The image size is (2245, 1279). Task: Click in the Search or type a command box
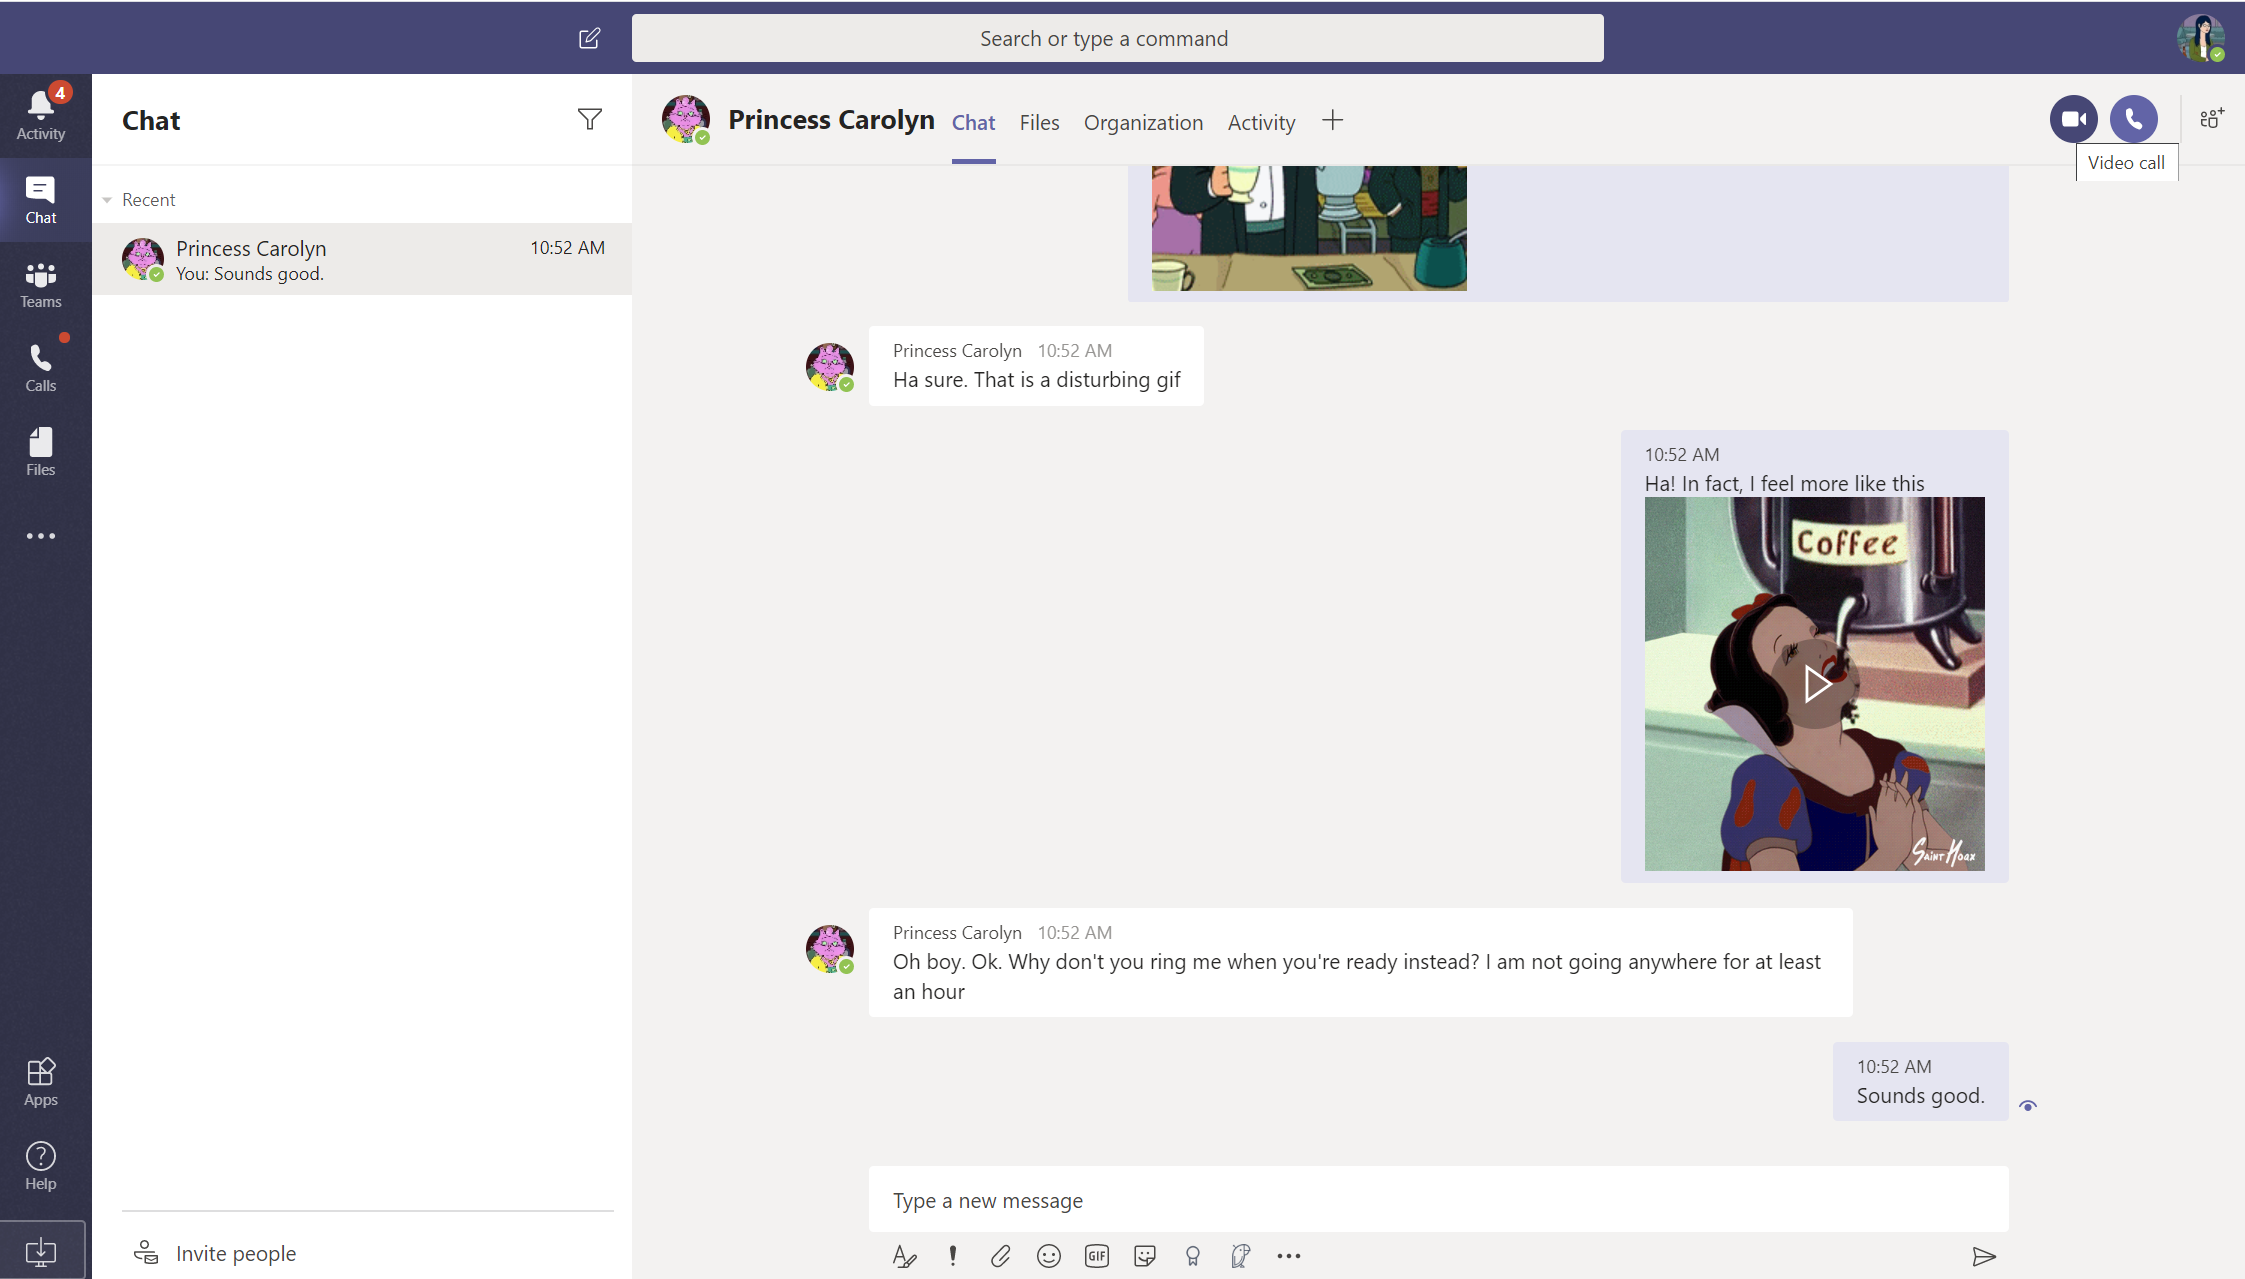pos(1117,38)
